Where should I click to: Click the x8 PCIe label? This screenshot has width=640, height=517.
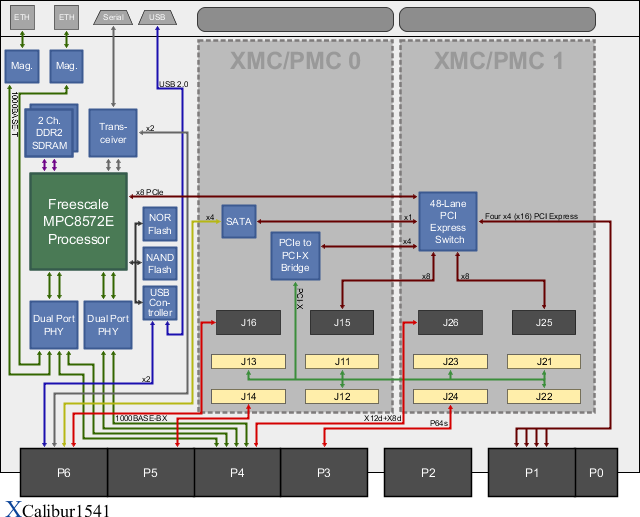coord(149,192)
